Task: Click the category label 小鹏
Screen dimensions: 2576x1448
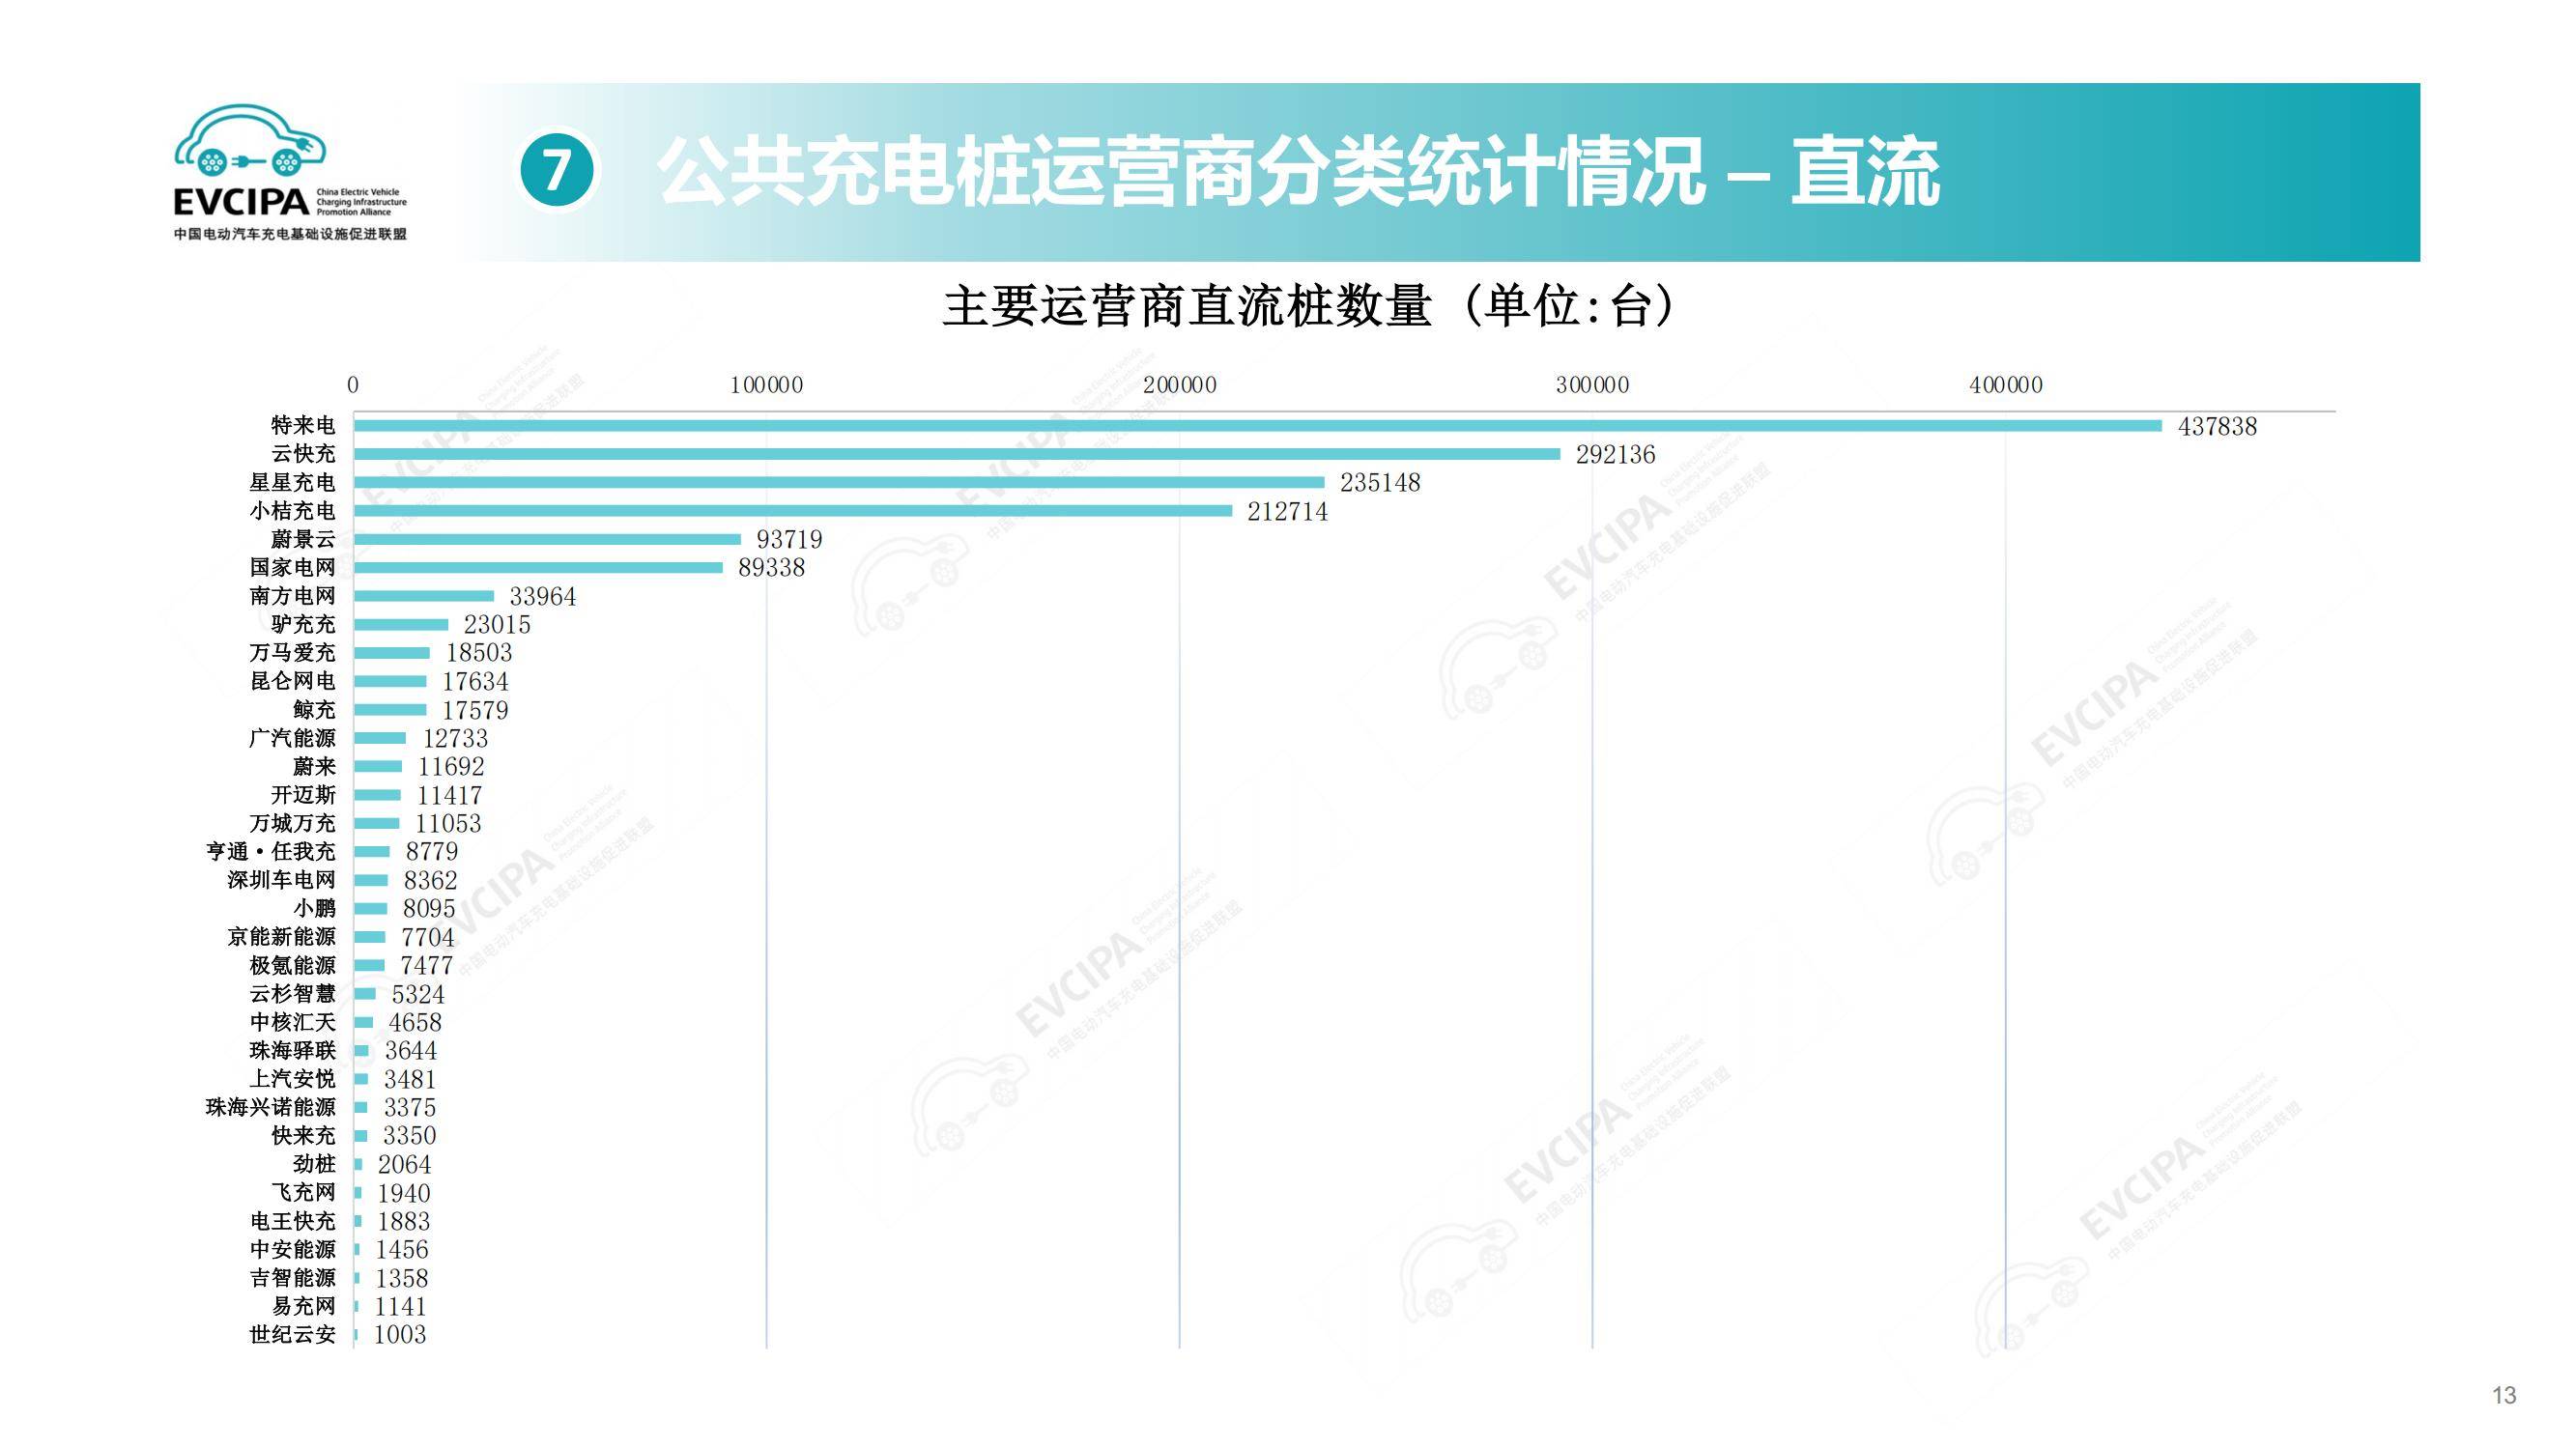Action: tap(314, 908)
